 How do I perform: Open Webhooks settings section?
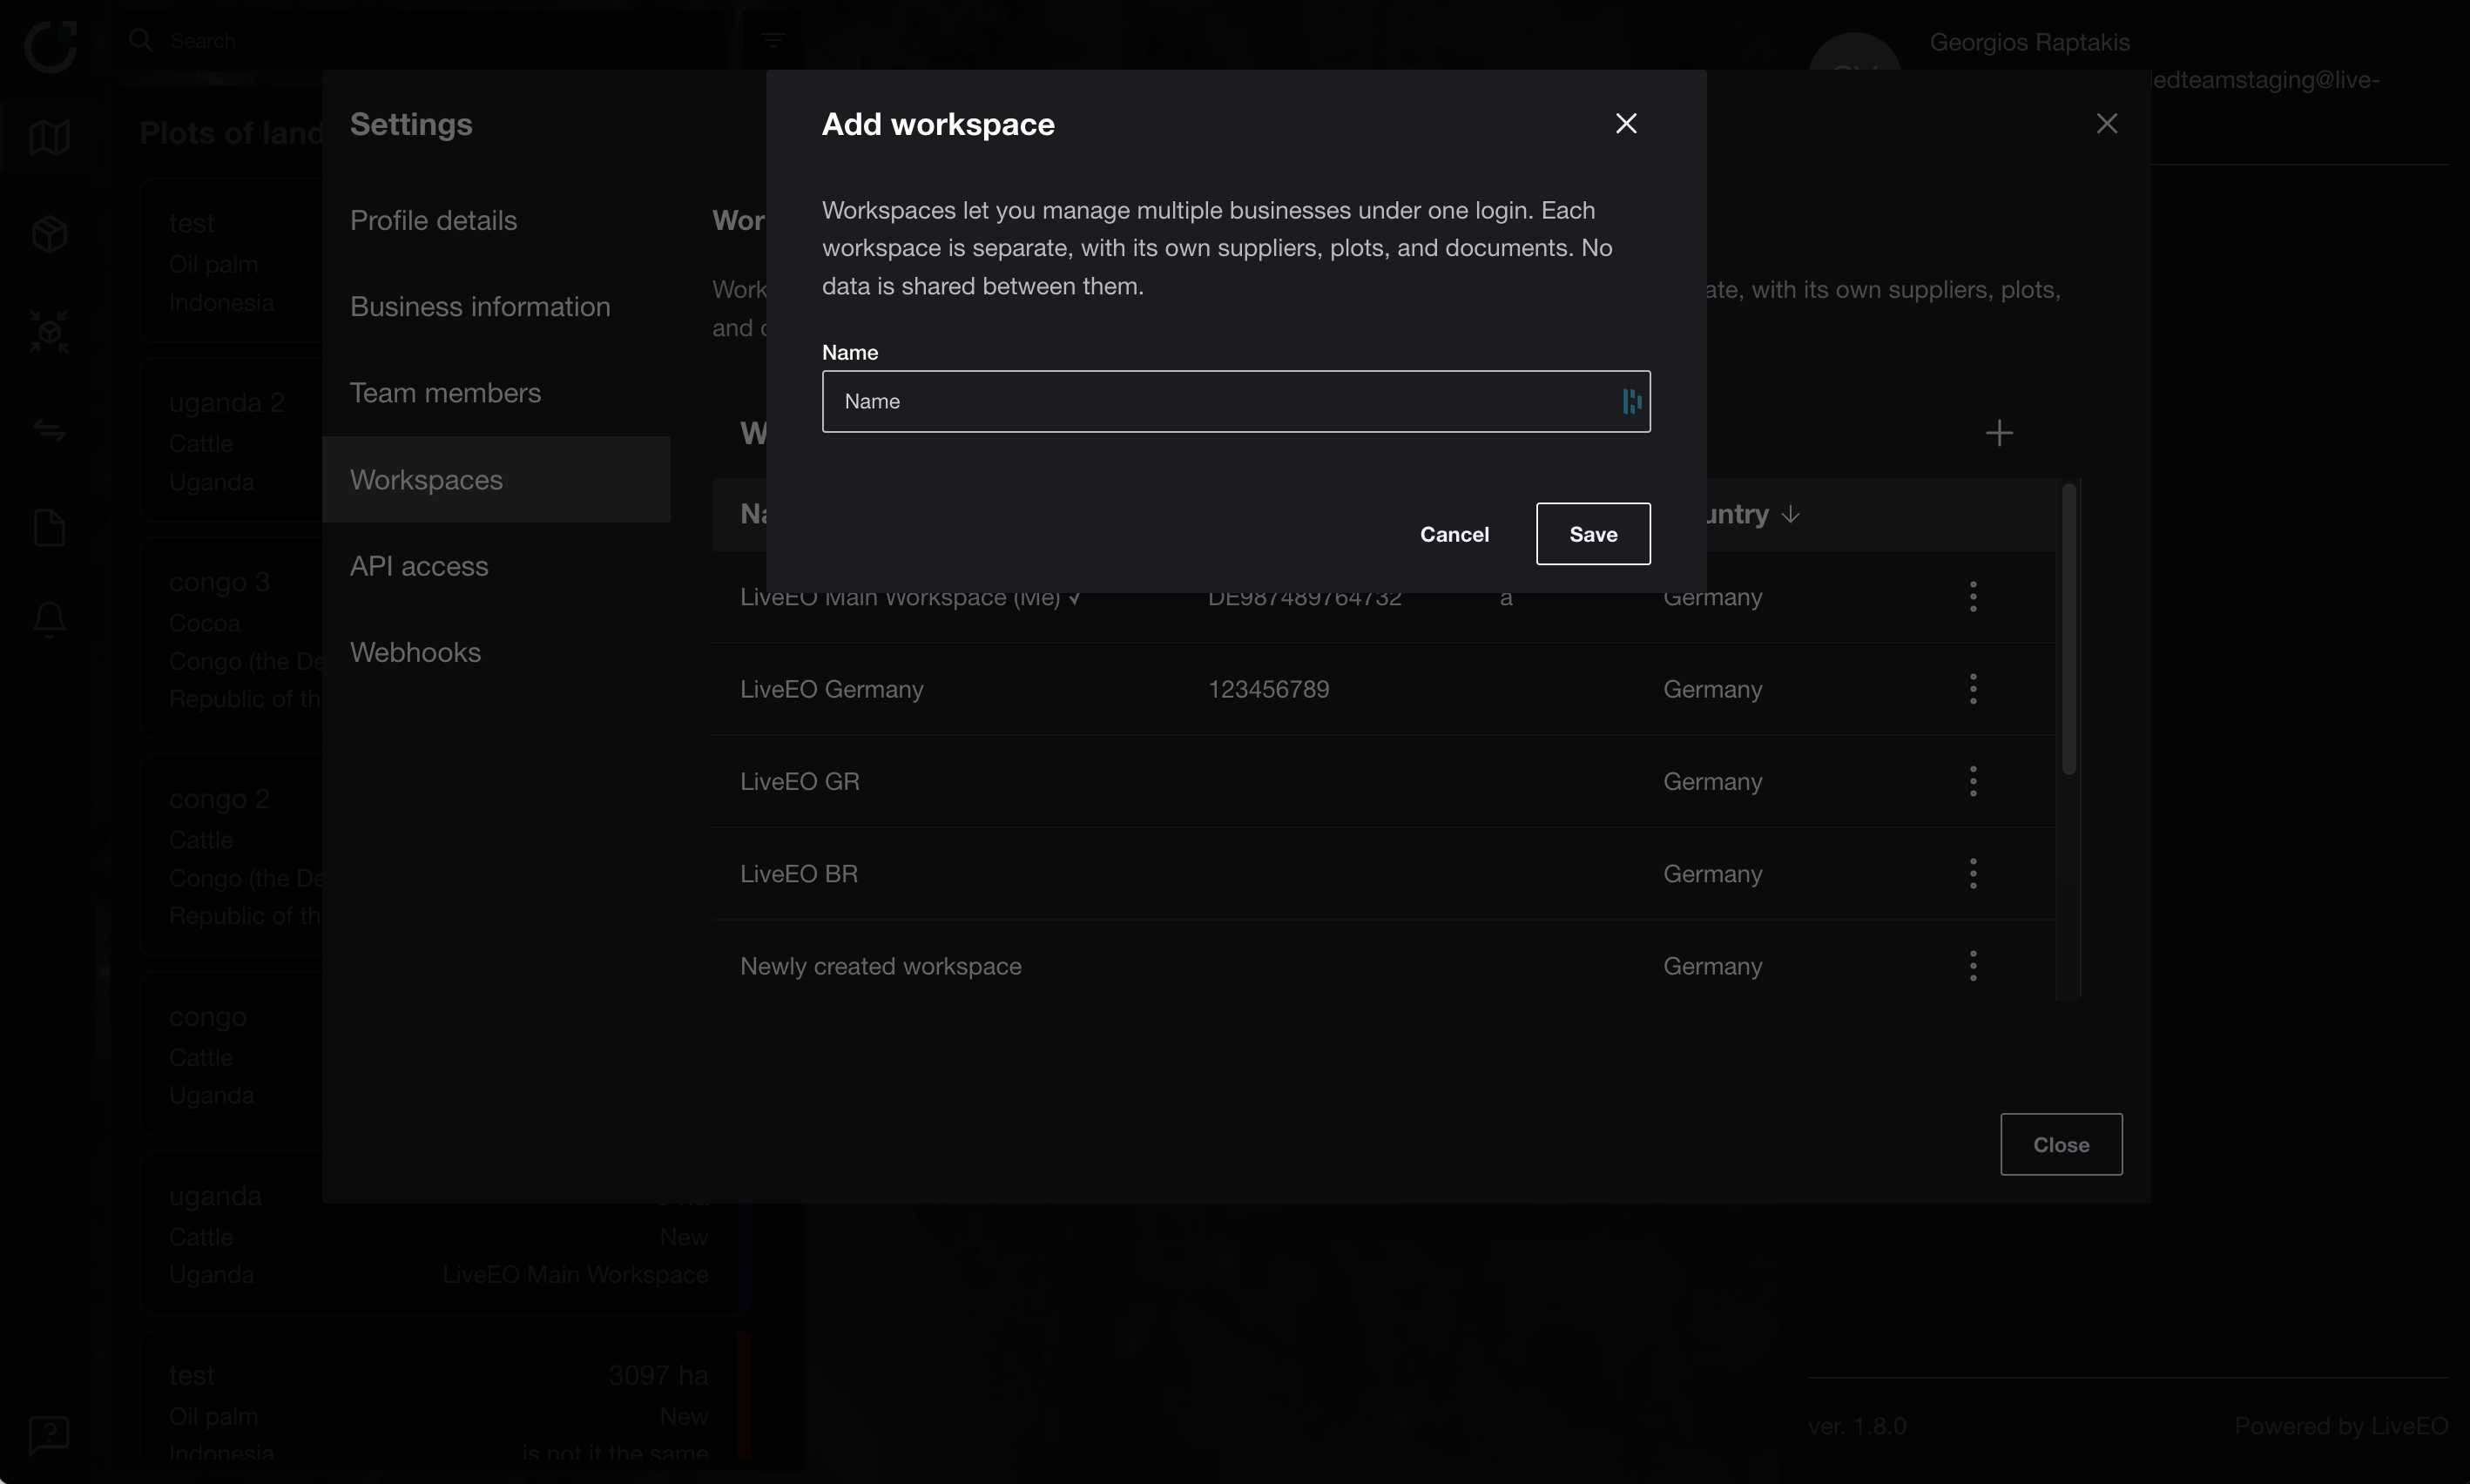[x=415, y=652]
